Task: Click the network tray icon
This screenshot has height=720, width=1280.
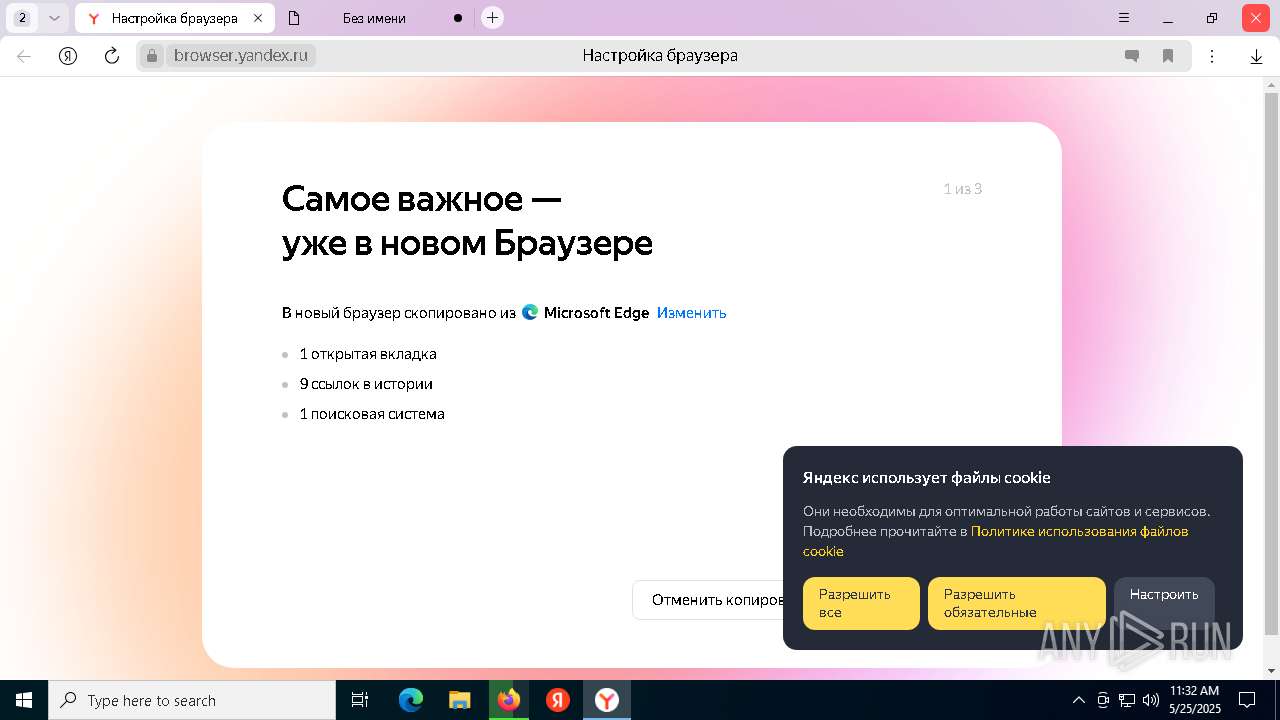Action: tap(1127, 700)
